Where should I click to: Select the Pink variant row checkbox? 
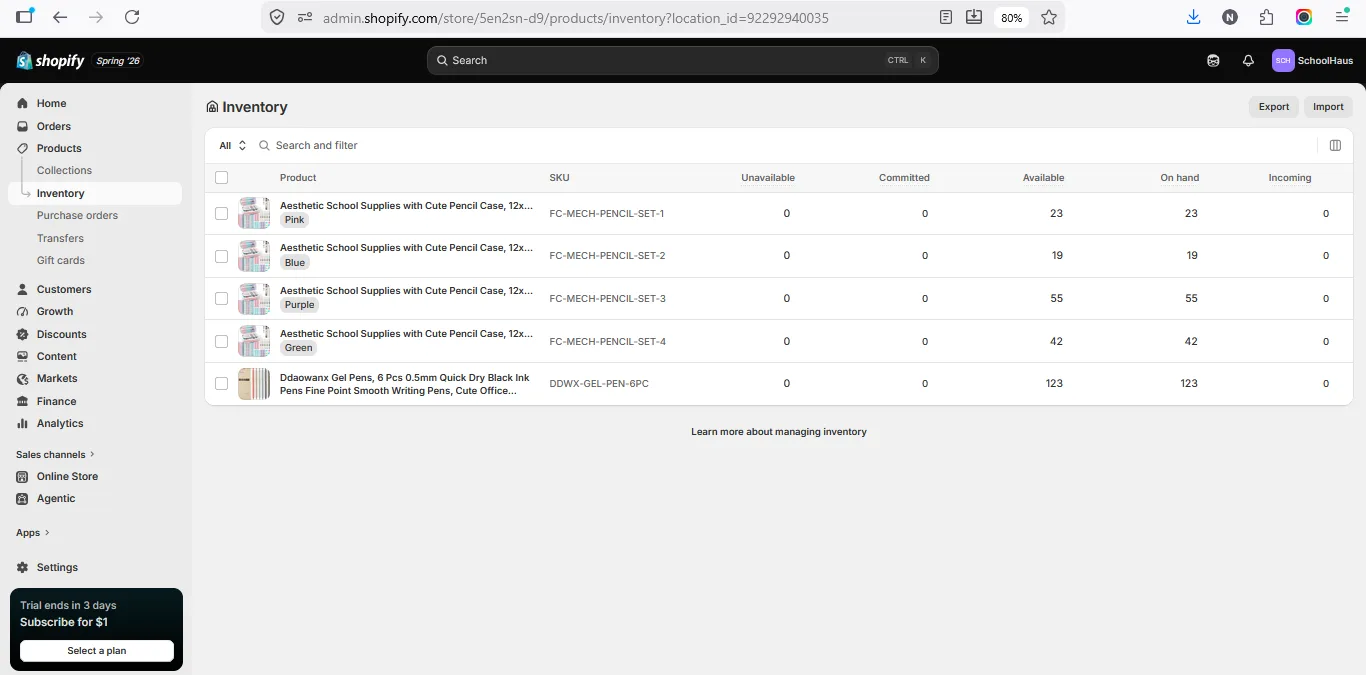(221, 213)
